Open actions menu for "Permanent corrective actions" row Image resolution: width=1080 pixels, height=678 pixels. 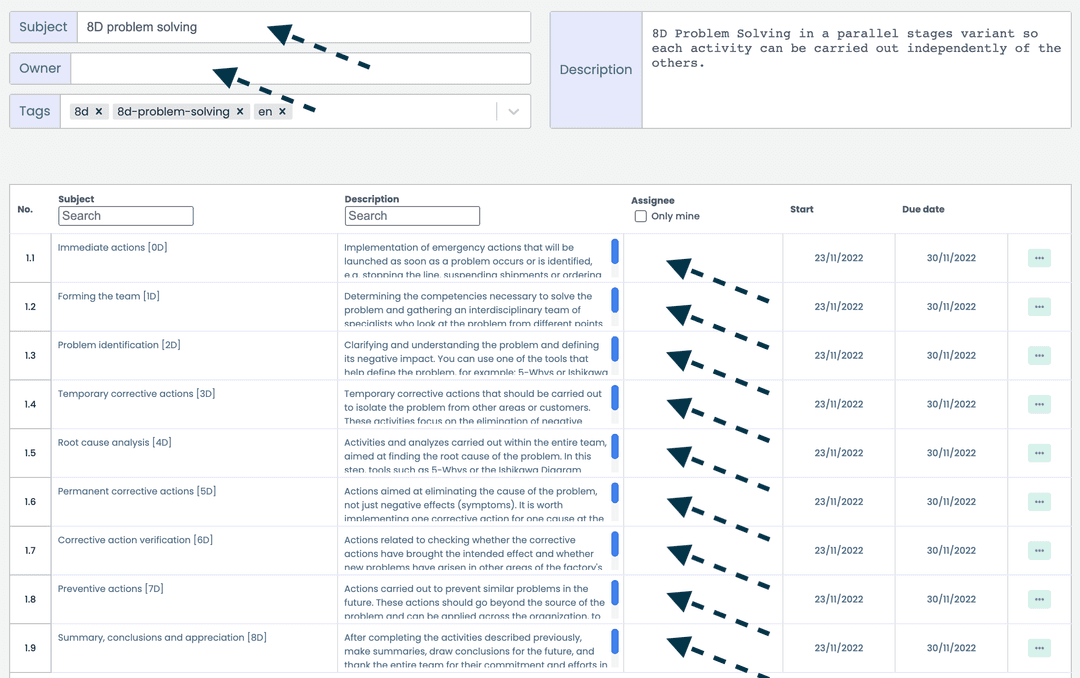[x=1039, y=501]
